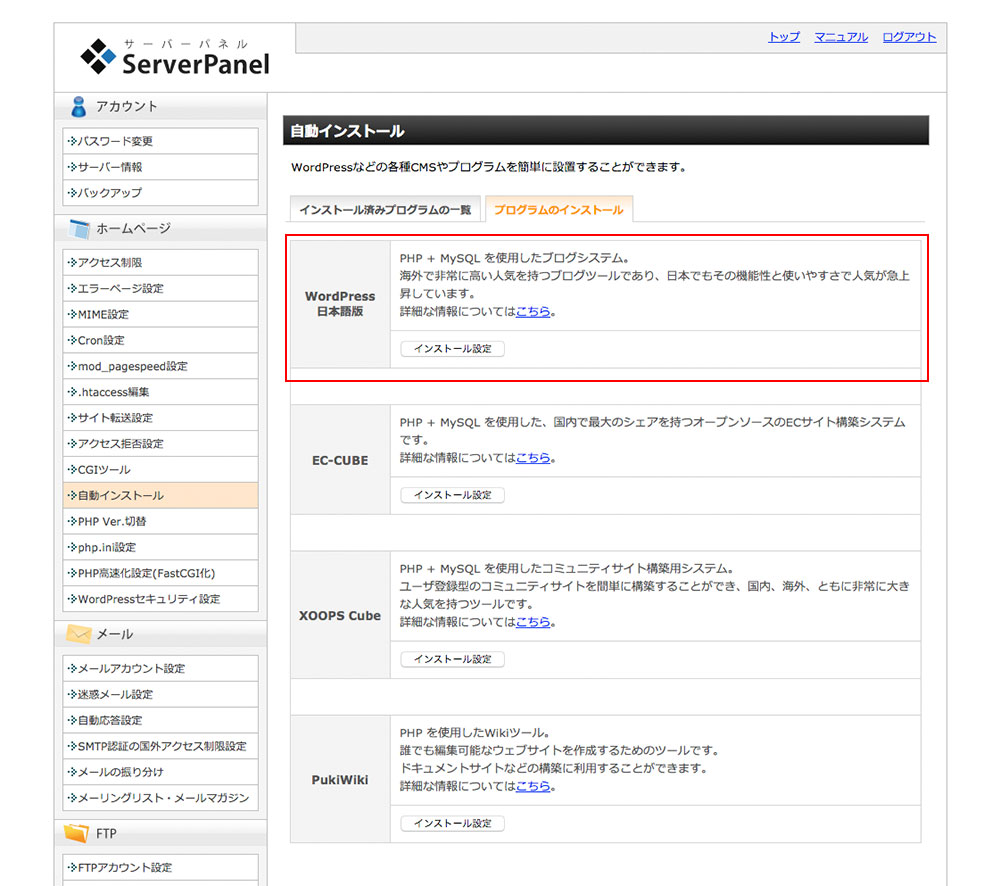Open the こちら link in XOOPS Cube description

click(533, 622)
